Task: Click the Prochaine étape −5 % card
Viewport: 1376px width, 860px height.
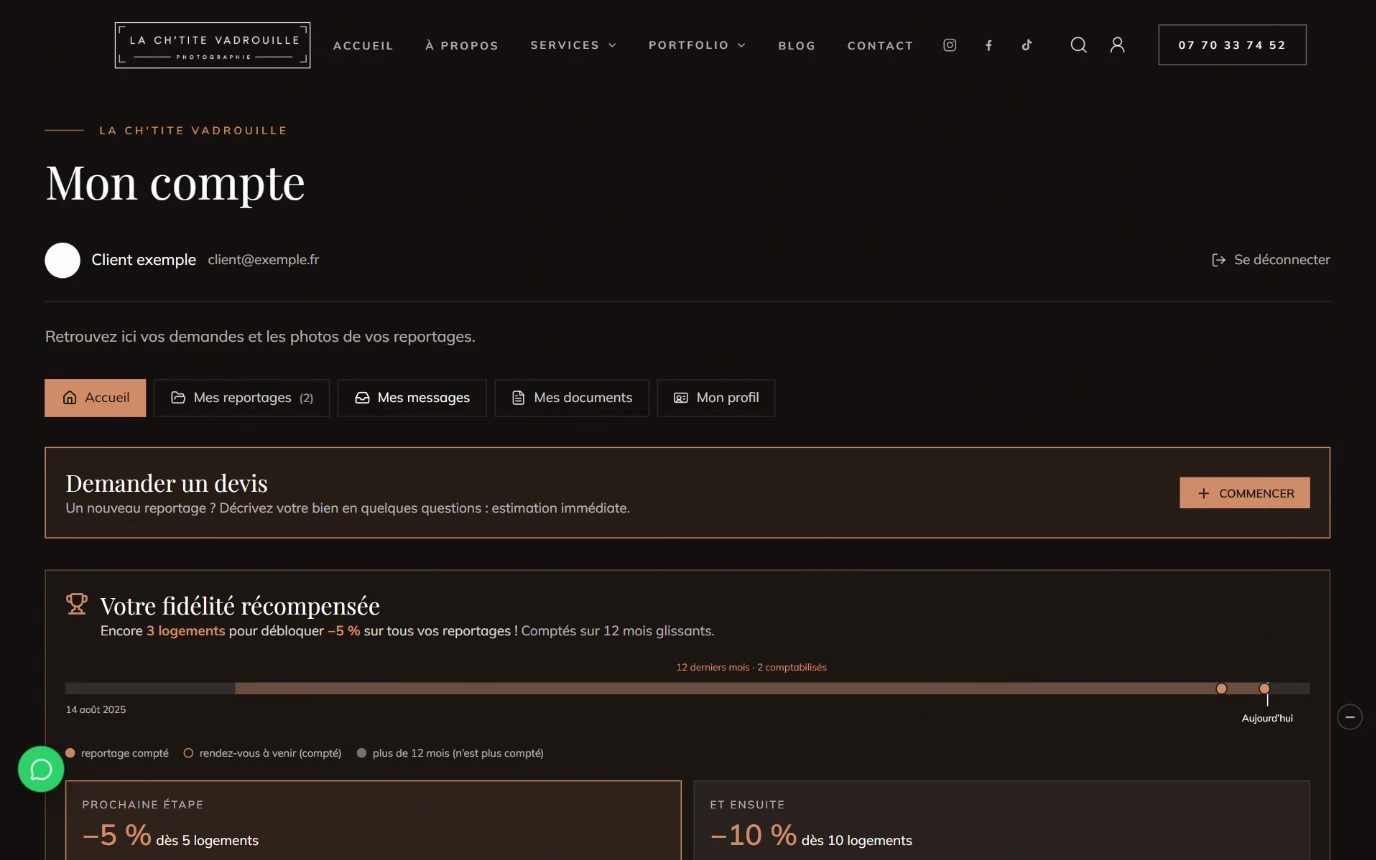Action: (373, 821)
